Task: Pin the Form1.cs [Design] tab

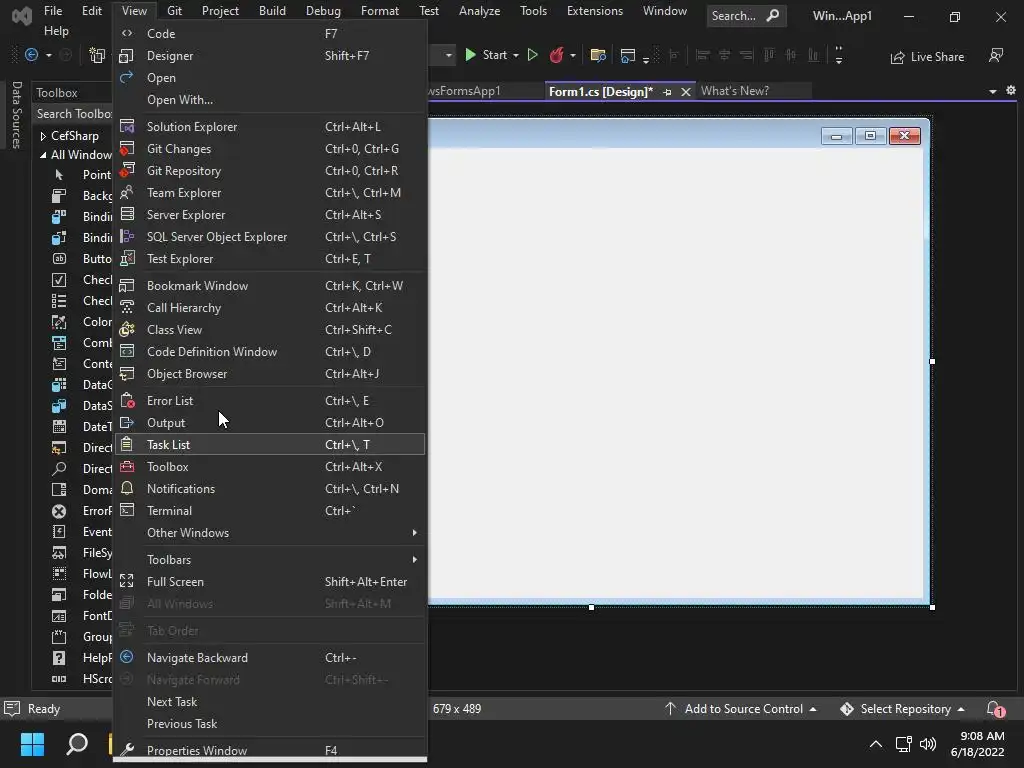Action: 667,92
